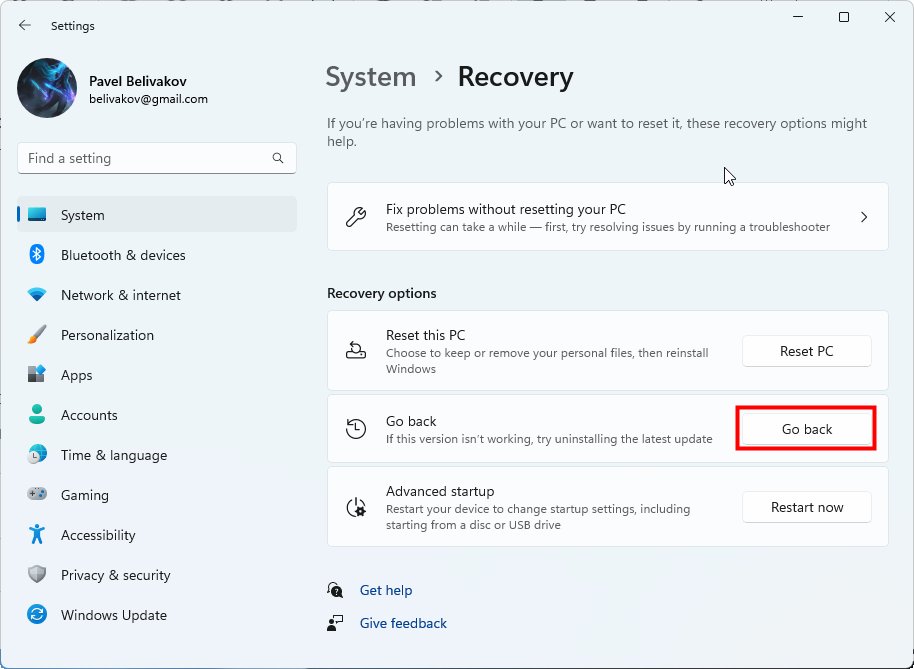This screenshot has height=669, width=914.
Task: Expand the Fix problems chevron arrow
Action: 864,217
